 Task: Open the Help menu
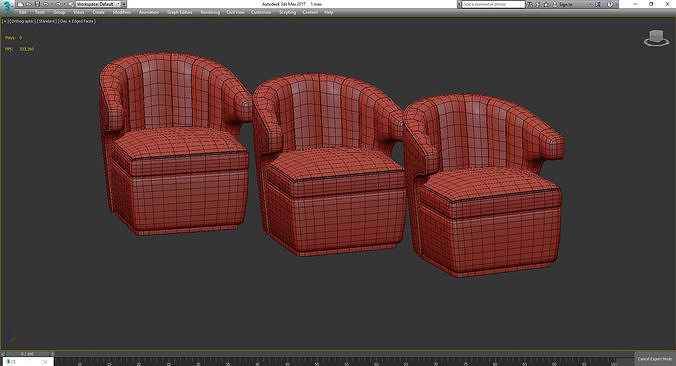pyautogui.click(x=329, y=13)
